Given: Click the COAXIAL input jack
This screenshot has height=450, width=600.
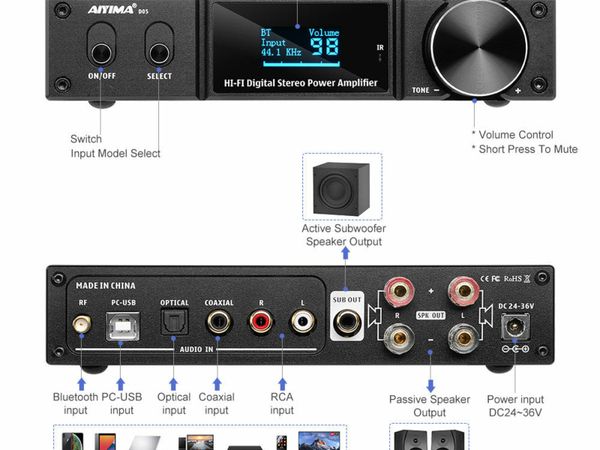Looking at the screenshot, I should pyautogui.click(x=217, y=322).
